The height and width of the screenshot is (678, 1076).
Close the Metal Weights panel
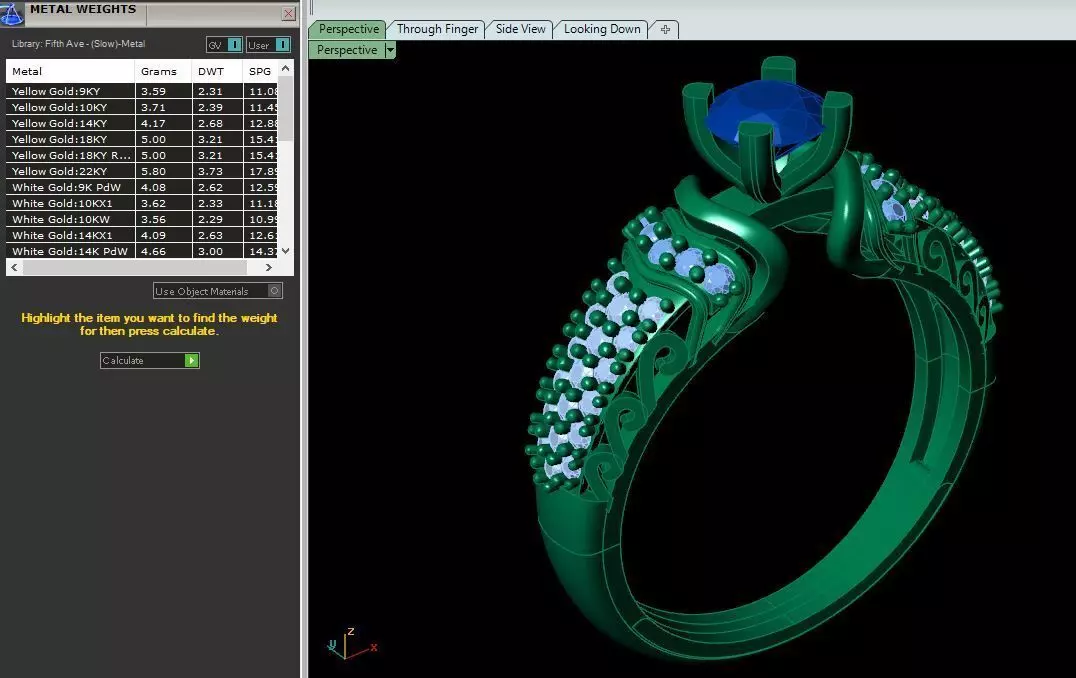point(289,14)
